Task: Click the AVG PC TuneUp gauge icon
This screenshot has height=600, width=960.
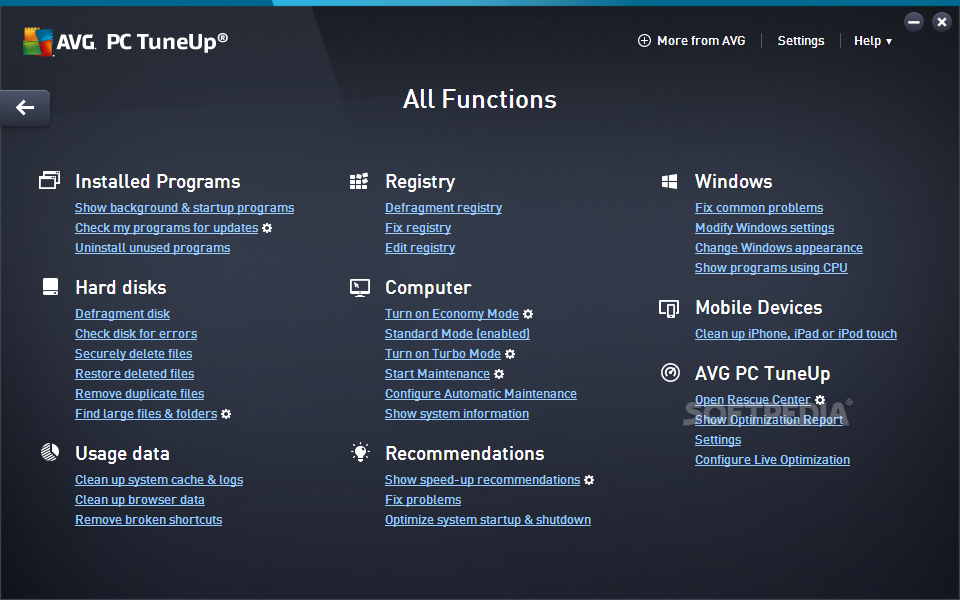Action: (670, 372)
